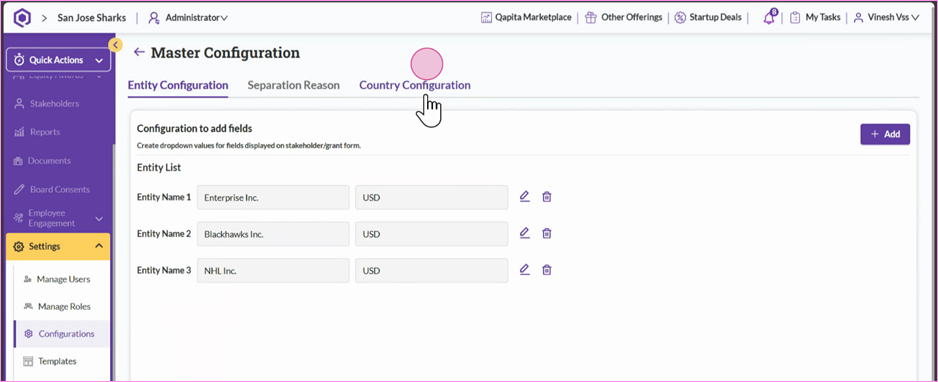The width and height of the screenshot is (938, 382).
Task: Edit the NHL Inc. entity with pencil icon
Action: [525, 270]
